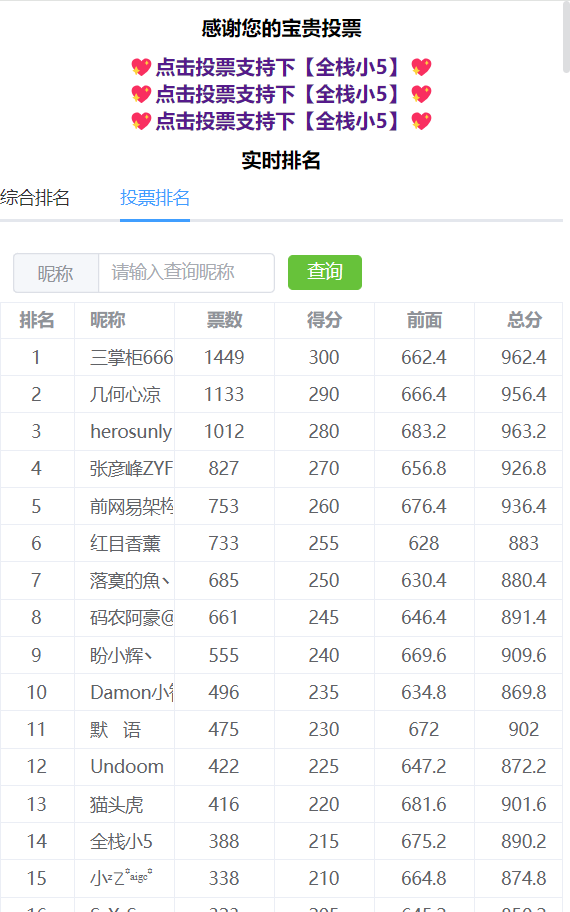
Task: Click the heart icon left of the first vote link
Action: click(x=141, y=67)
